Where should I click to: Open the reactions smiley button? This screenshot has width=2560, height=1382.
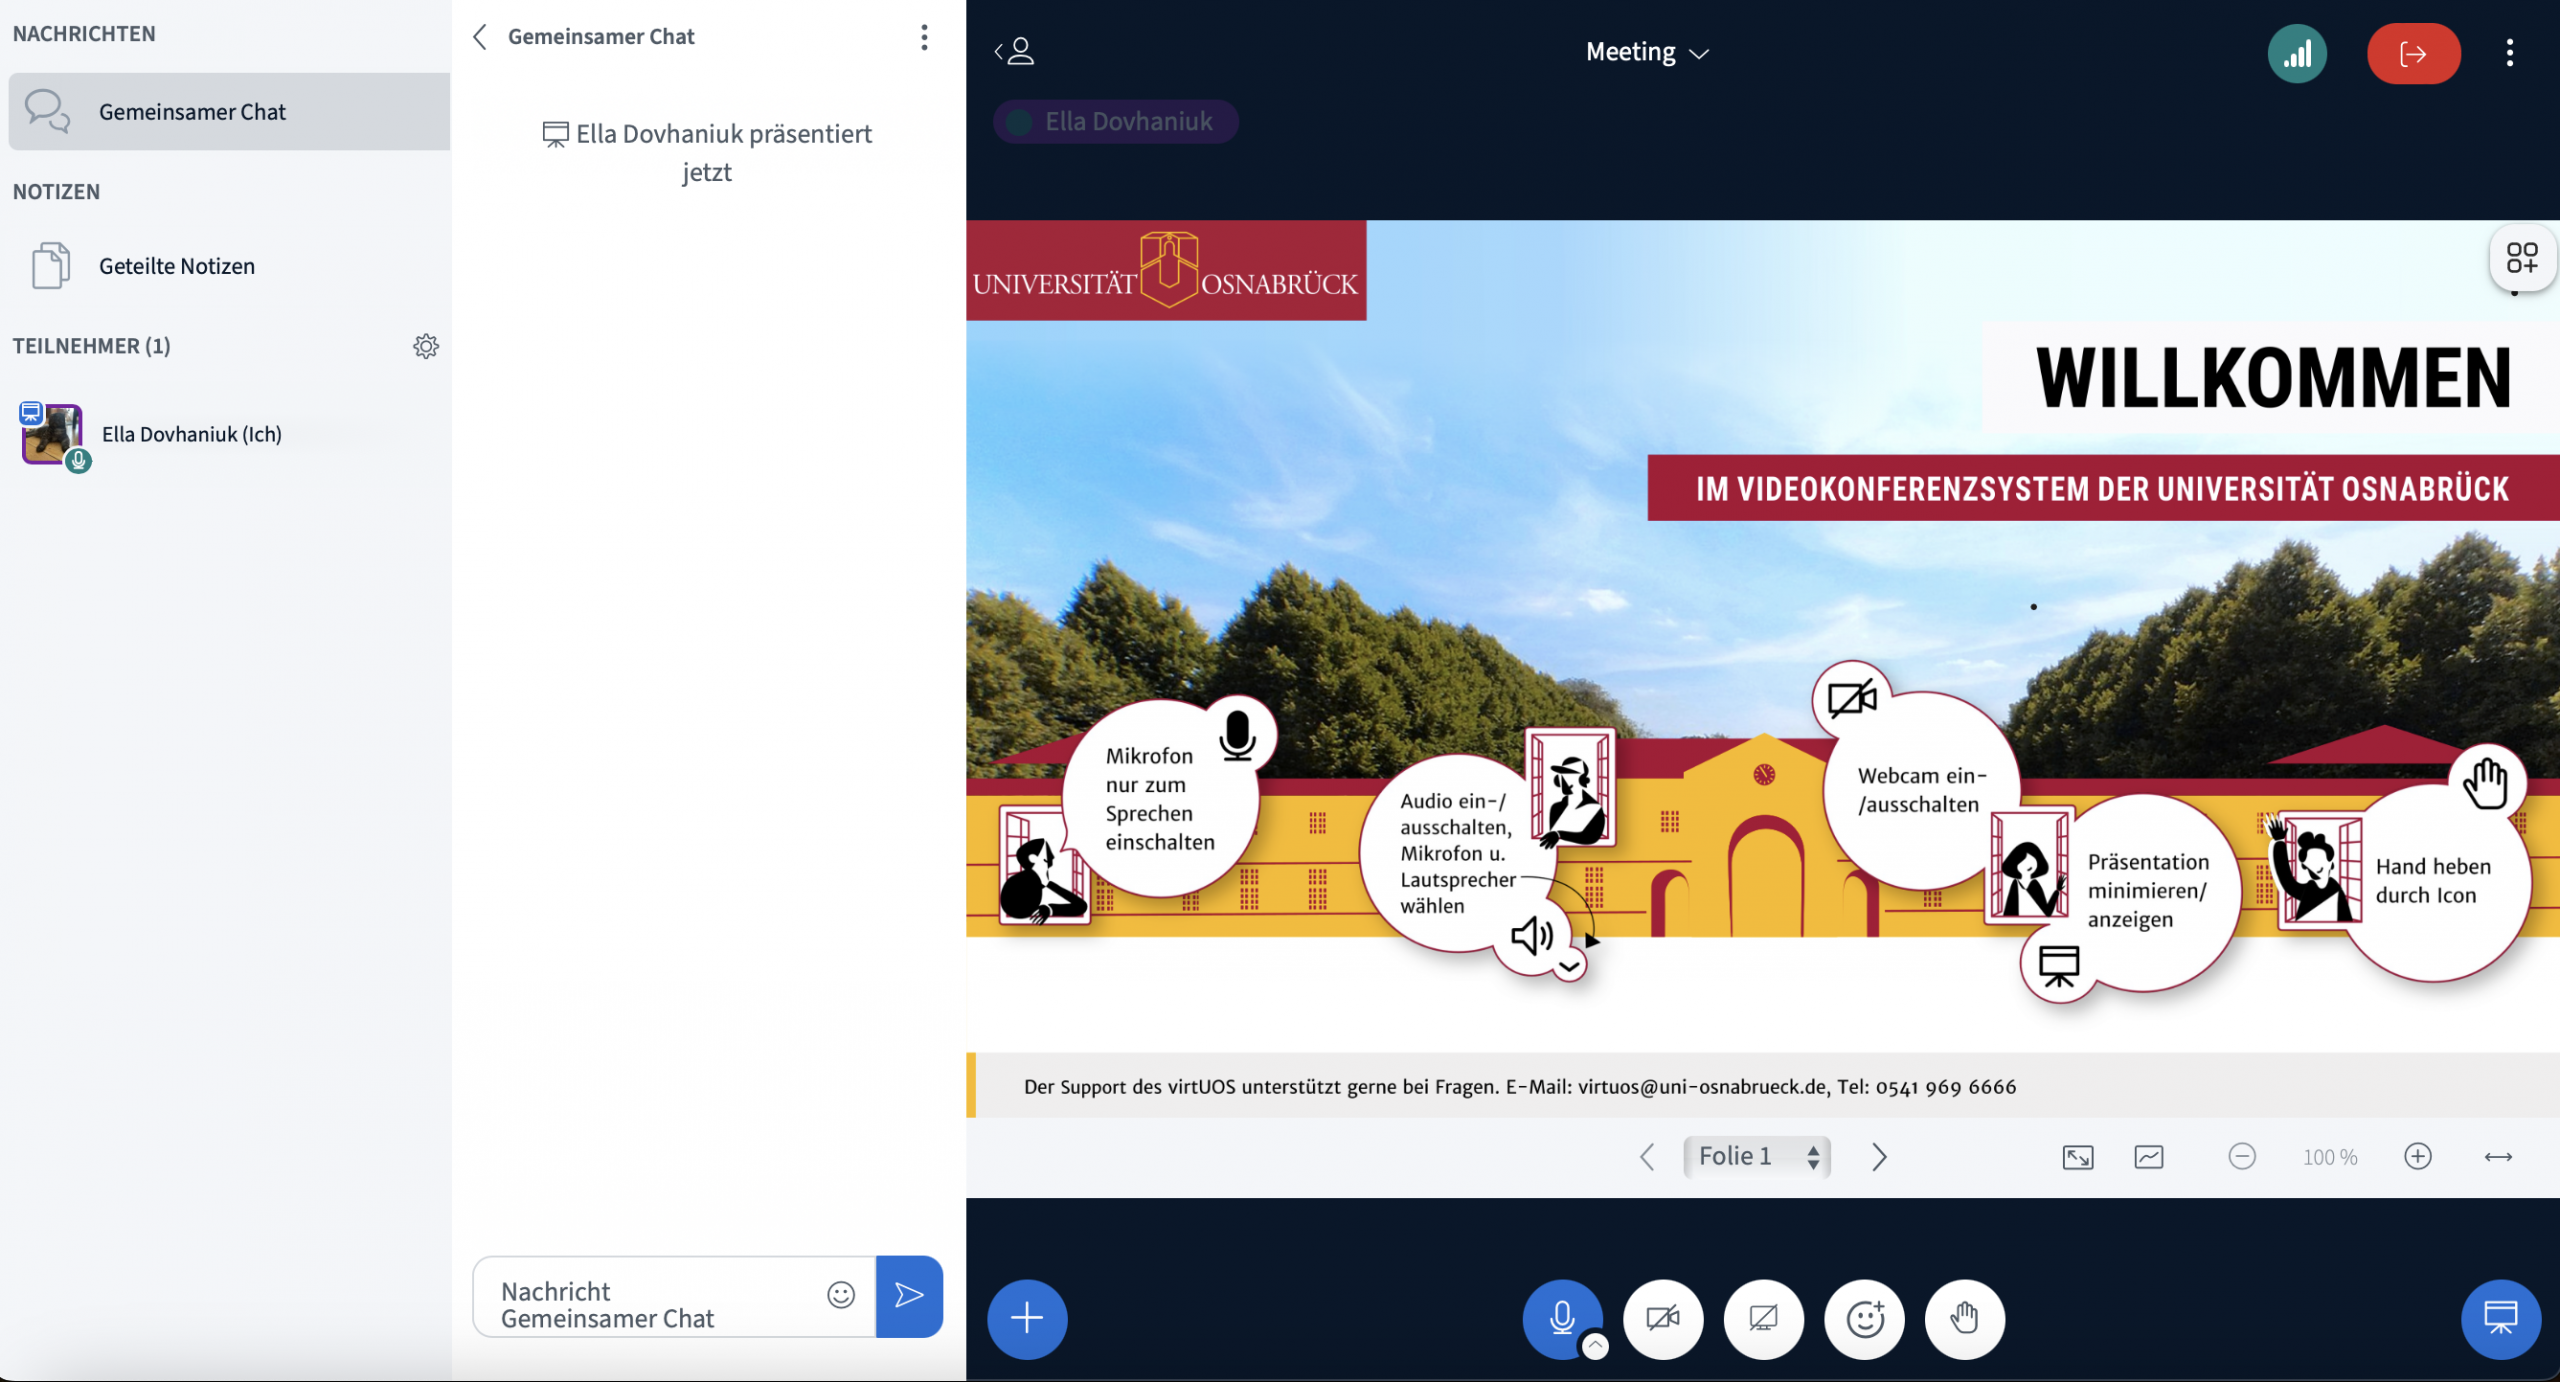click(x=1865, y=1319)
